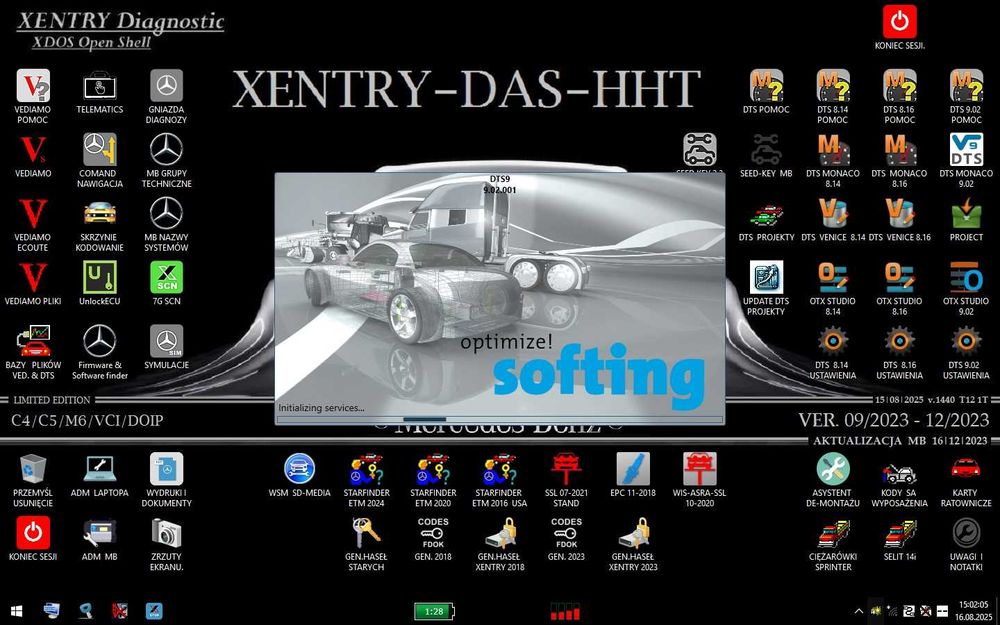The image size is (1000, 625).
Task: Open UWAGI I NOTATKI icon
Action: [x=966, y=533]
